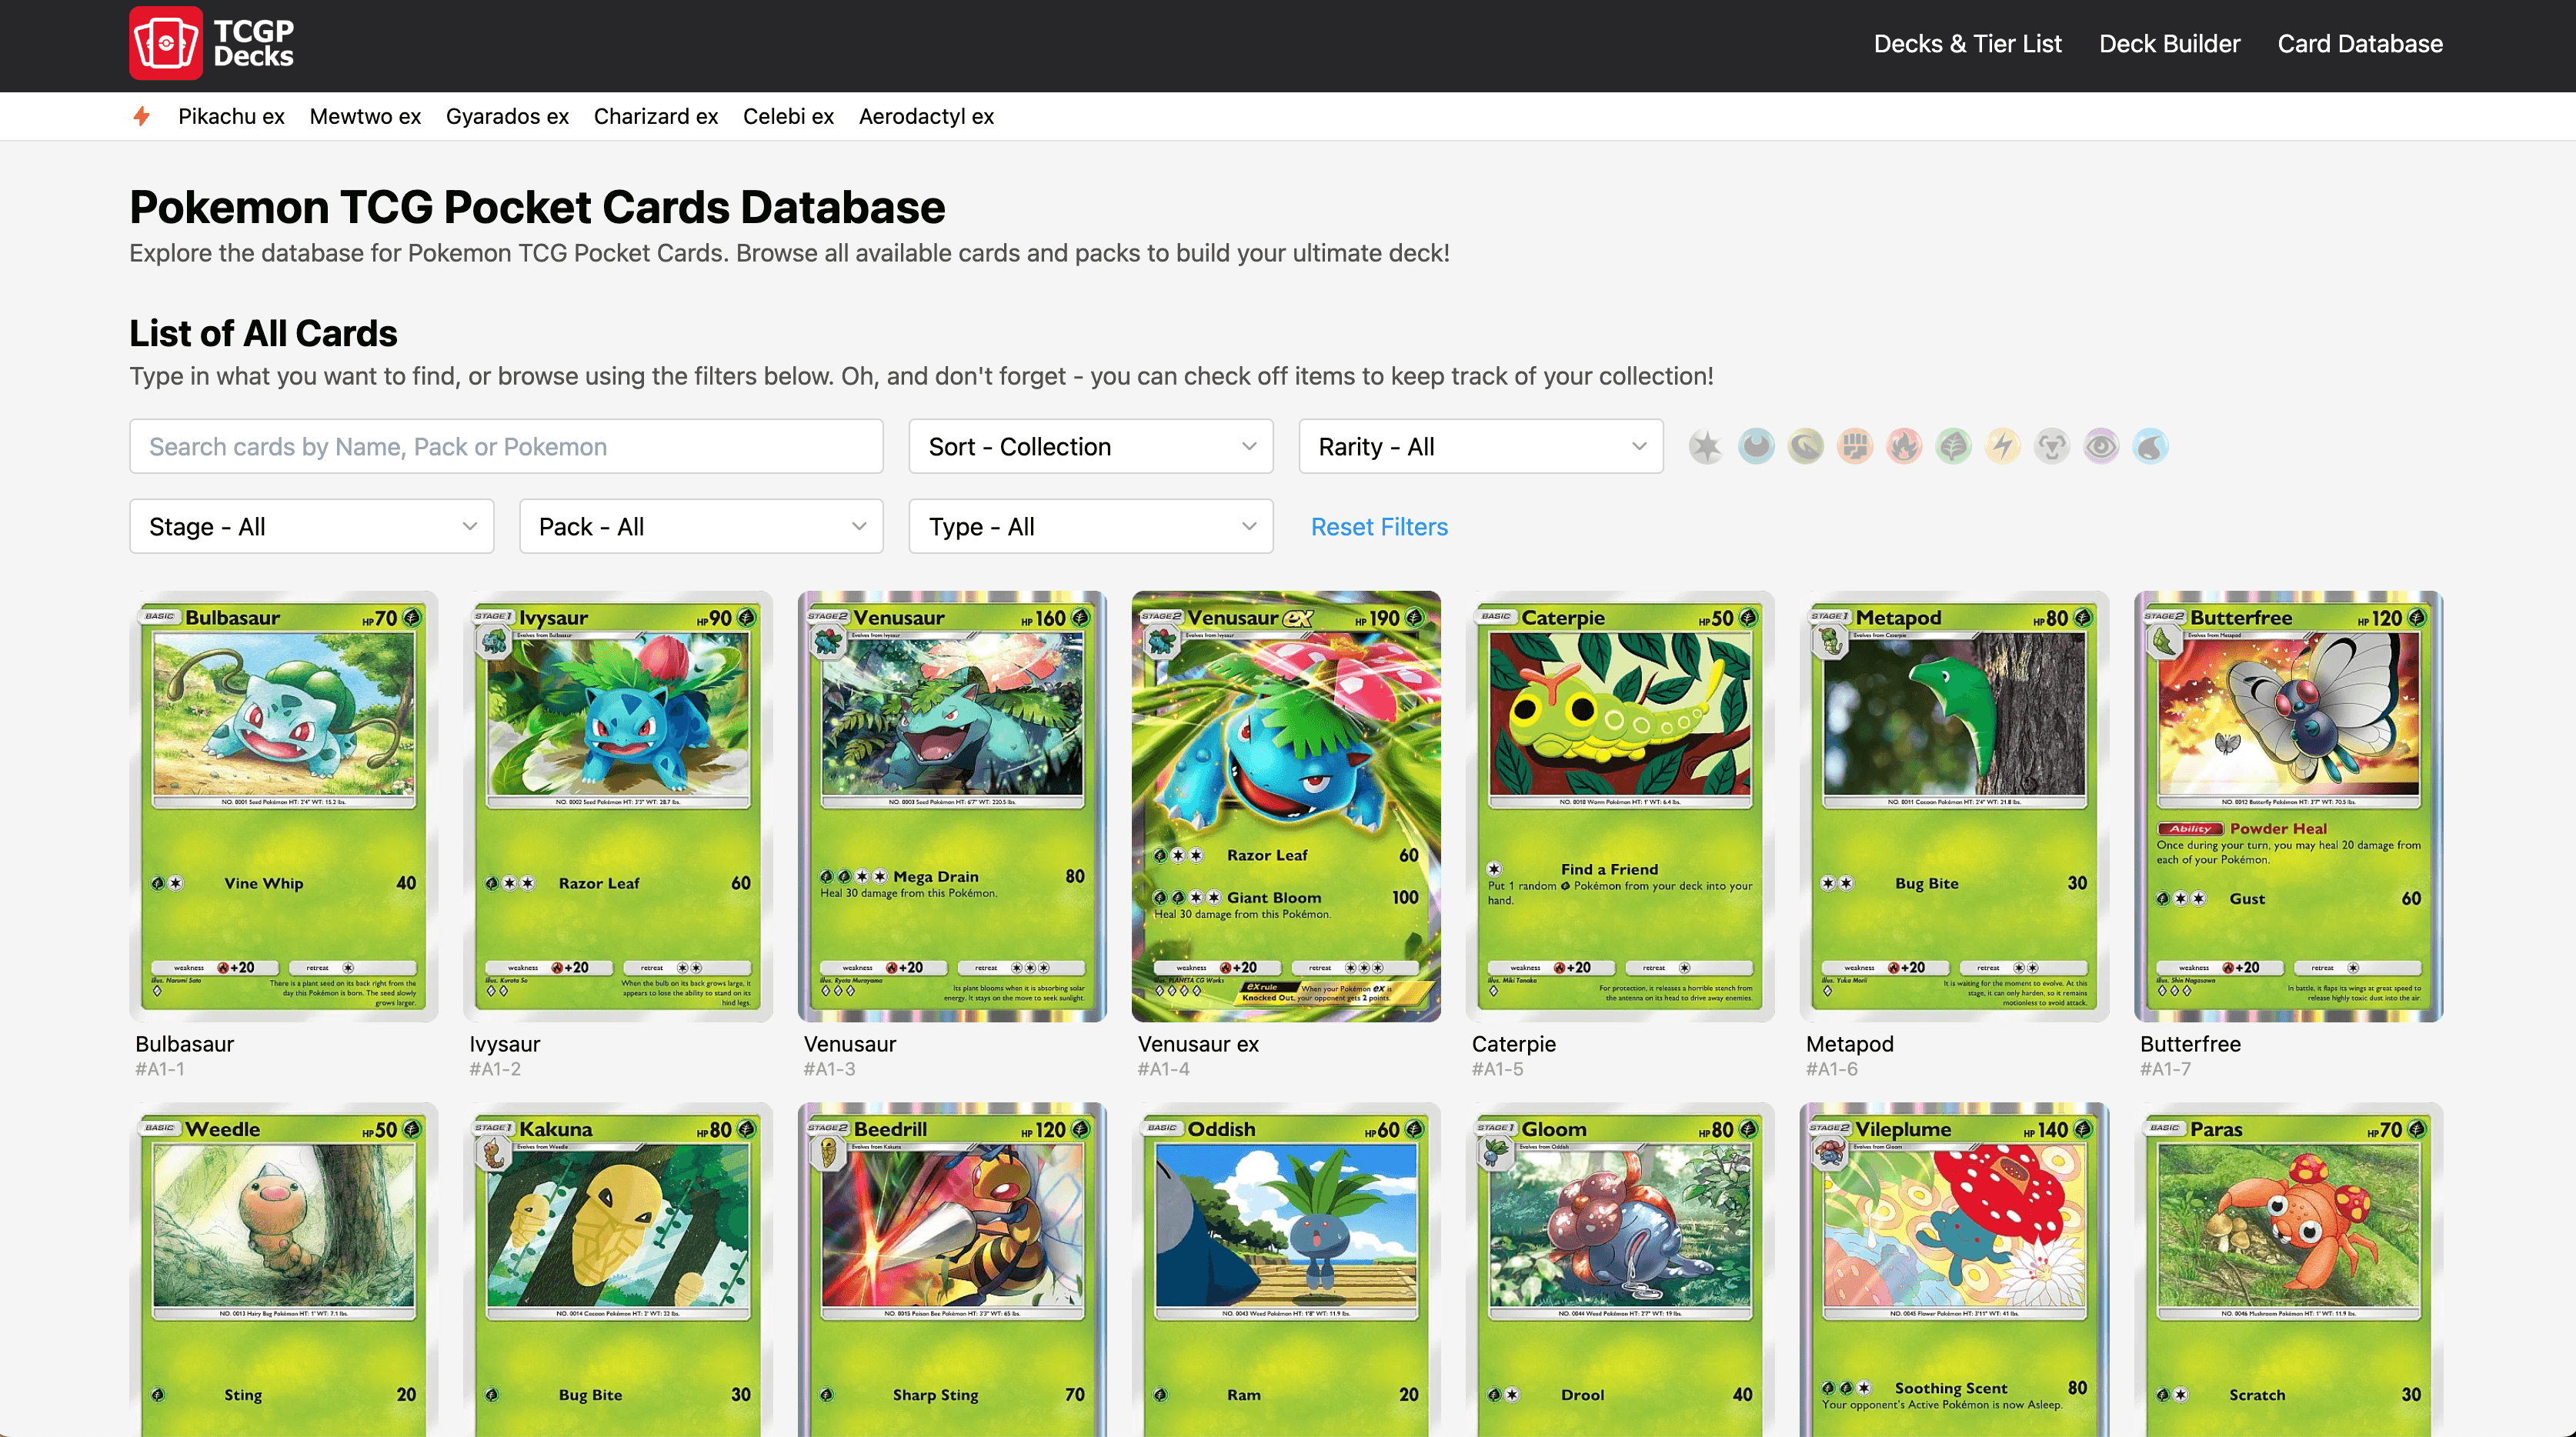Filter by Dragon energy type icon
The image size is (2576, 1437).
tap(1805, 446)
